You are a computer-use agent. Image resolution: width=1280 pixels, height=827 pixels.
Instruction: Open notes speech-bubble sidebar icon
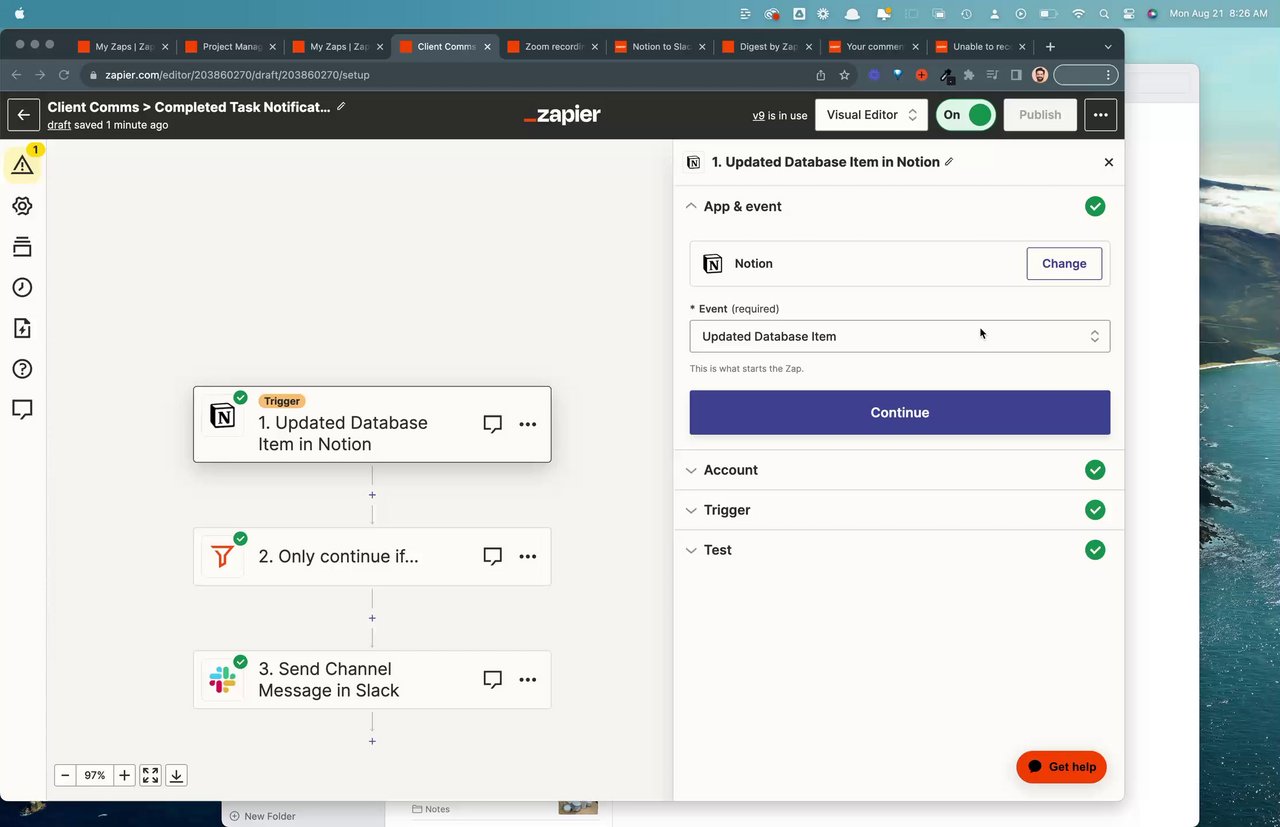click(x=23, y=409)
